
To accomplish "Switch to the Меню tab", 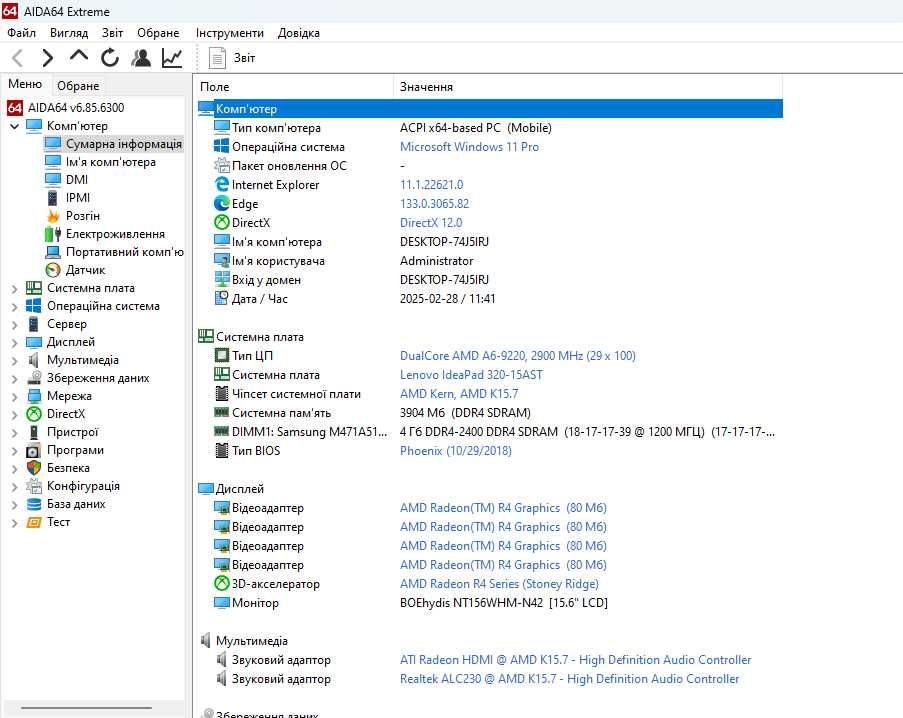I will 25,84.
